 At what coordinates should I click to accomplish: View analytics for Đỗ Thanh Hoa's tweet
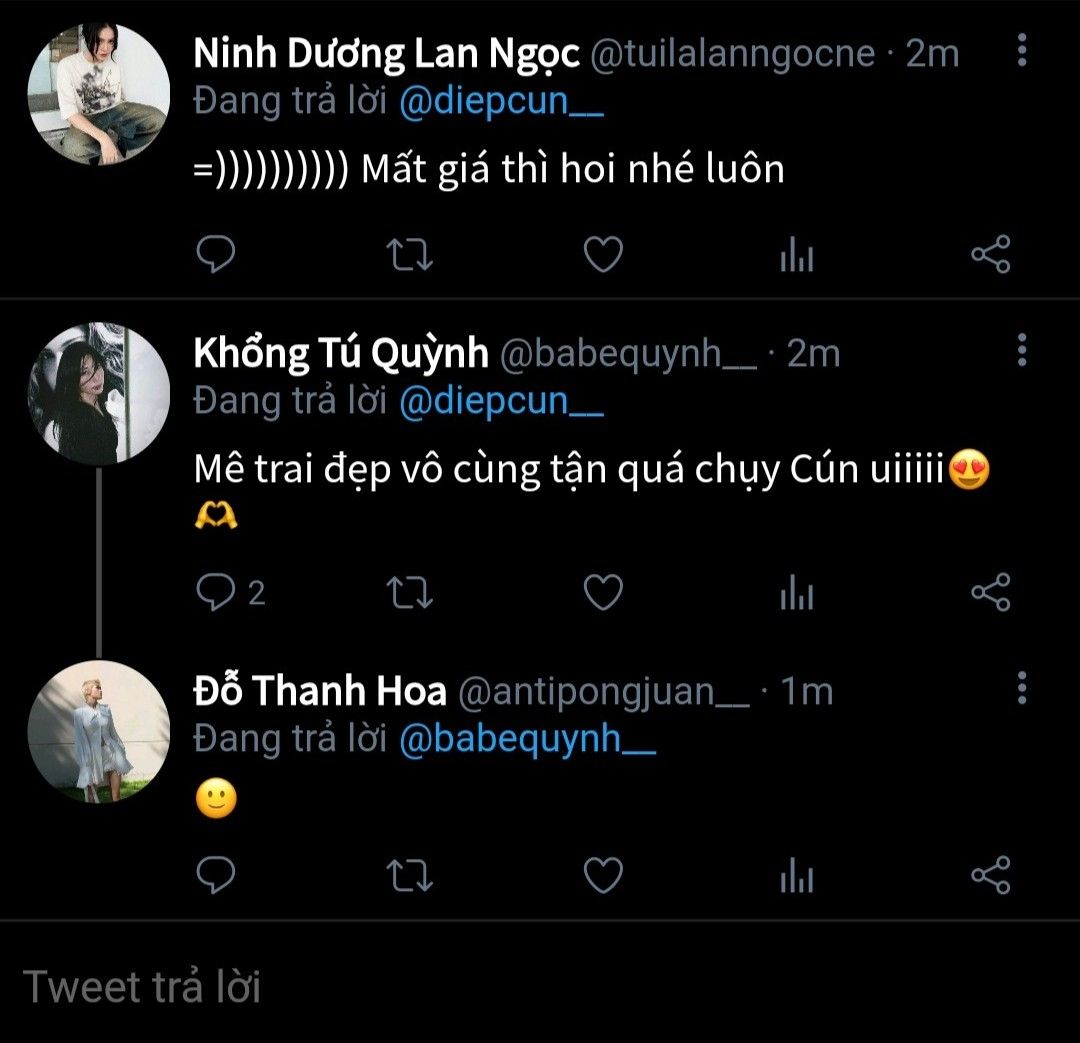pos(796,875)
